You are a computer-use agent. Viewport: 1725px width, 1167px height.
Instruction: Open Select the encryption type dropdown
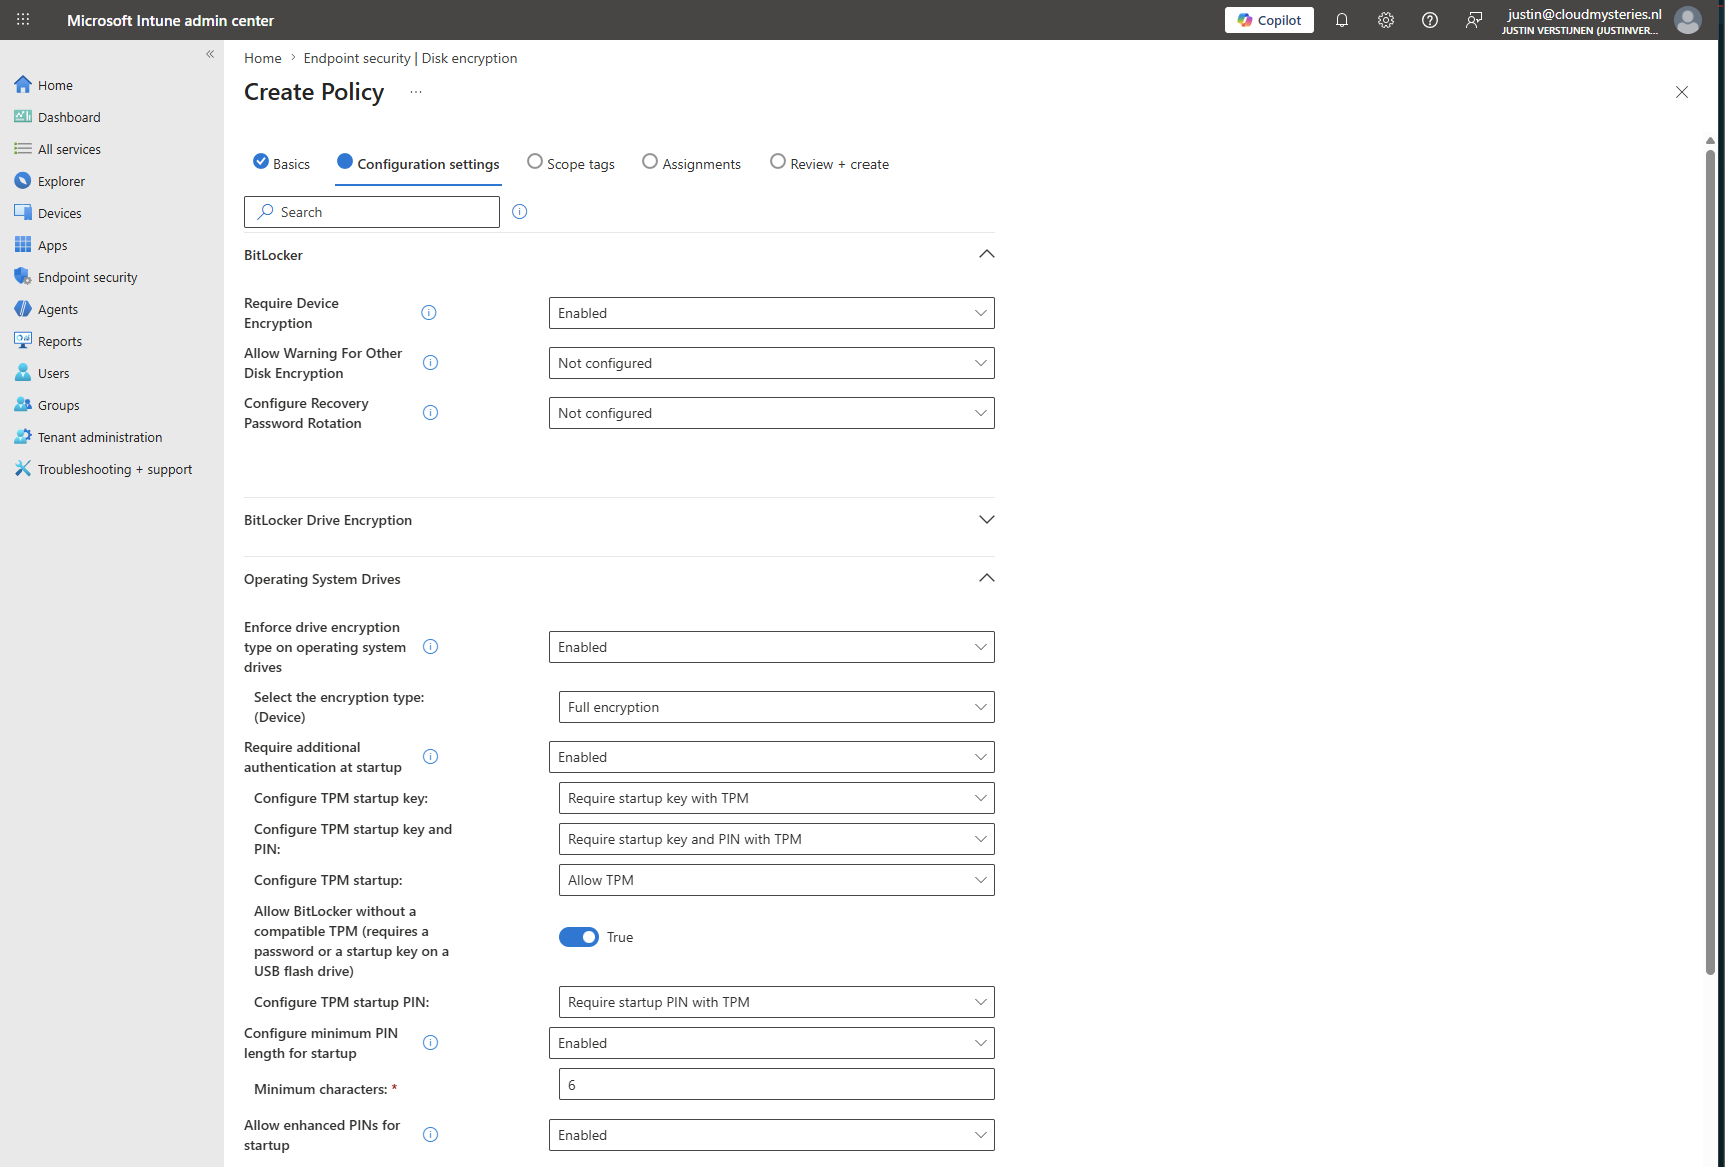coord(777,707)
